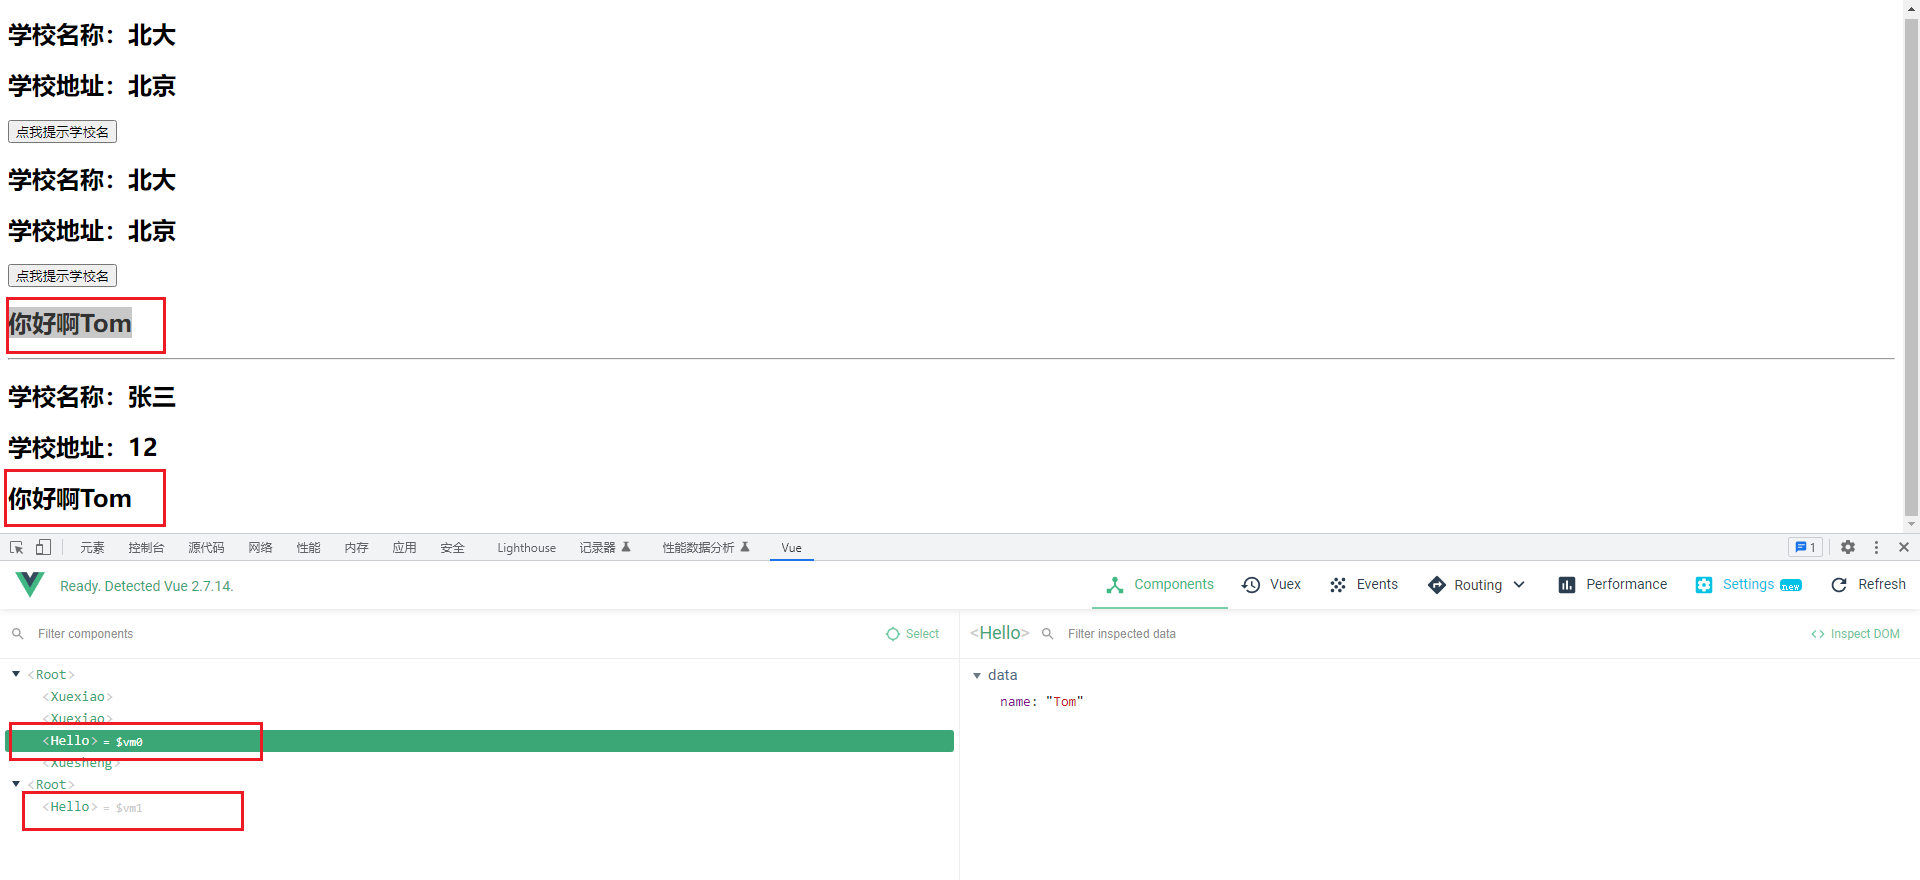This screenshot has height=880, width=1920.
Task: Click the Vue logo icon
Action: pyautogui.click(x=30, y=584)
